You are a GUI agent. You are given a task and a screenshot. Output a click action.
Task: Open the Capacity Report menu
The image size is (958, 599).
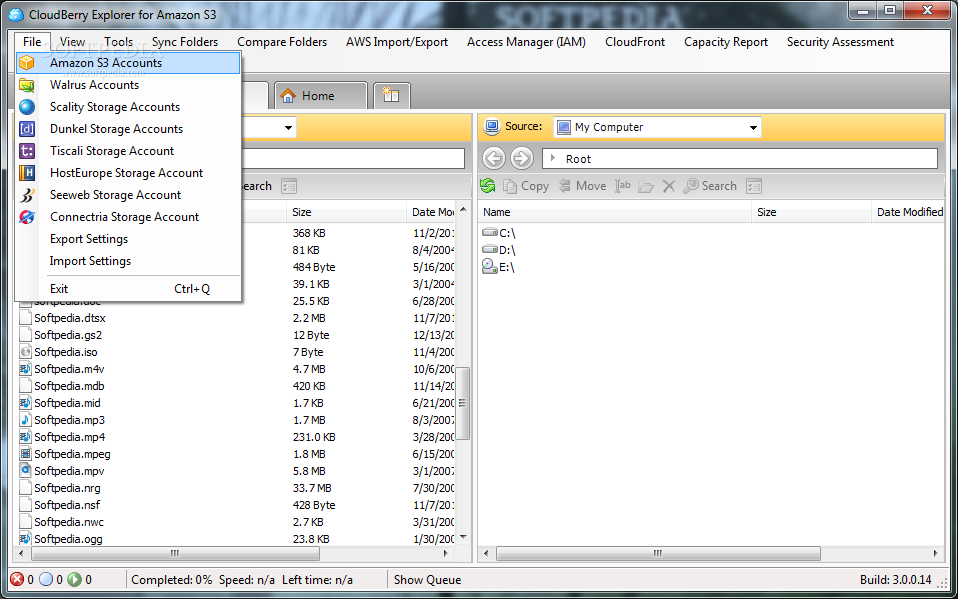click(726, 42)
